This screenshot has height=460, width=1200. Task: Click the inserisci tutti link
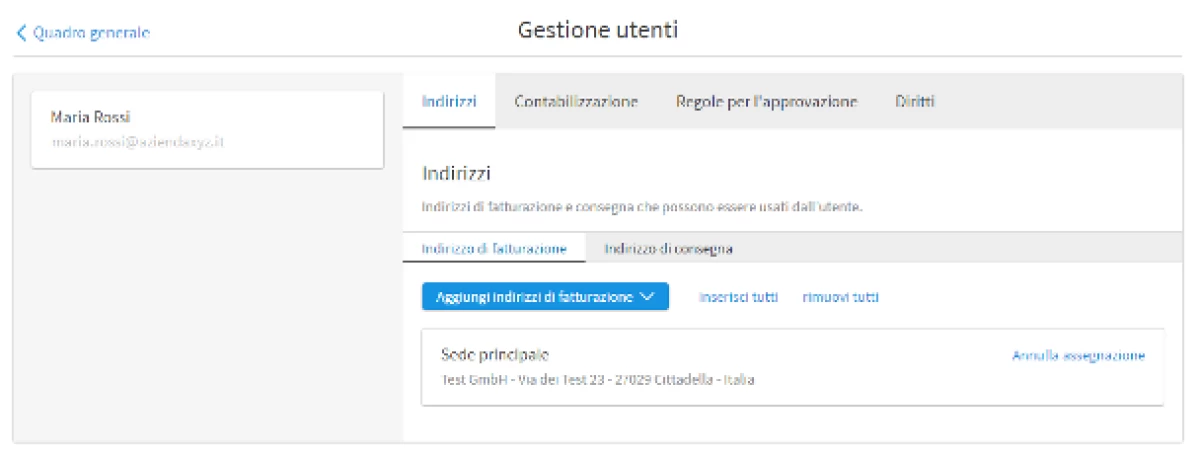[738, 297]
